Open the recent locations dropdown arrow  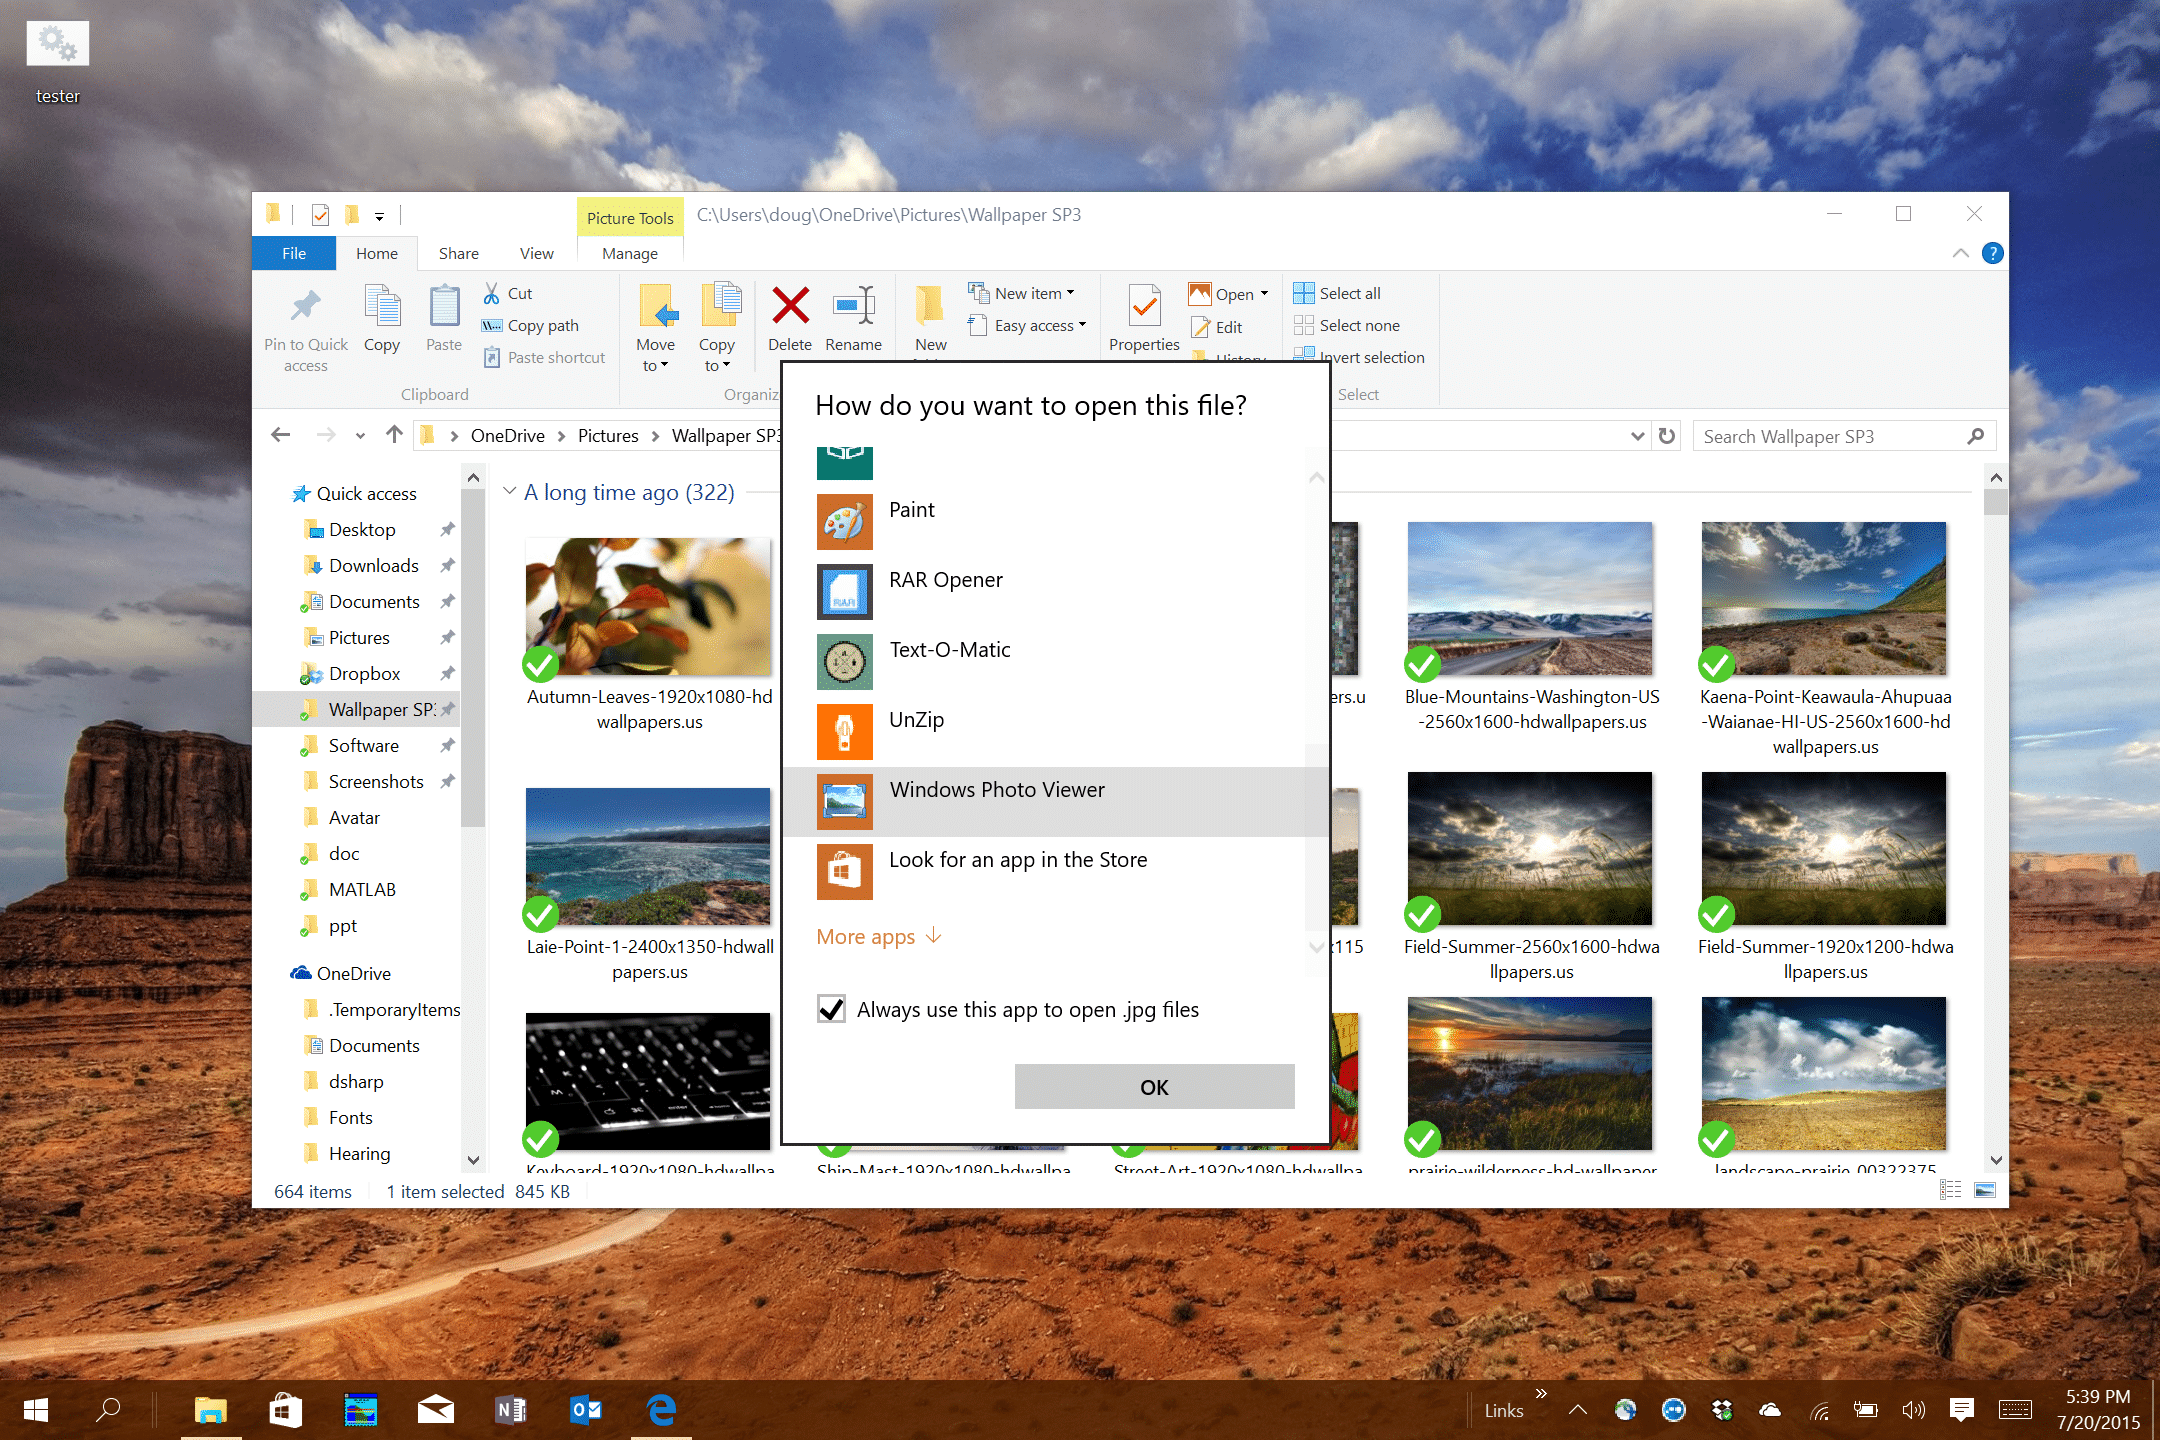coord(360,436)
